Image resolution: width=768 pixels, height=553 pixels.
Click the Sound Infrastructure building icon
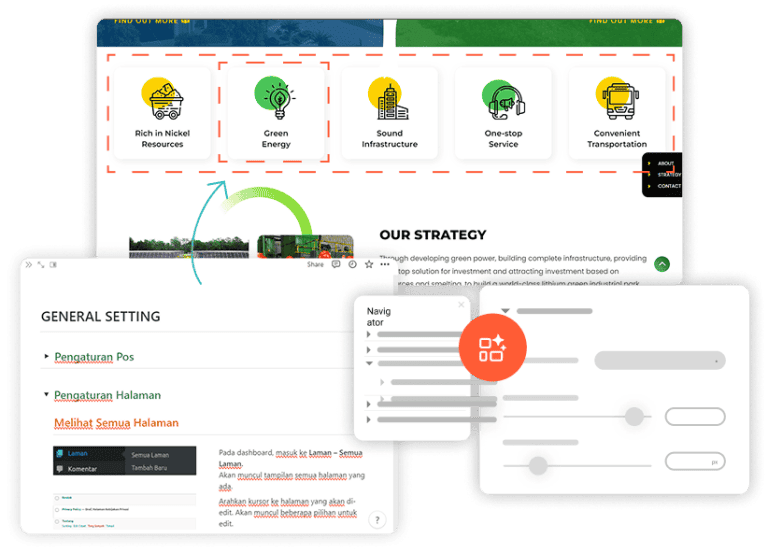[x=389, y=97]
